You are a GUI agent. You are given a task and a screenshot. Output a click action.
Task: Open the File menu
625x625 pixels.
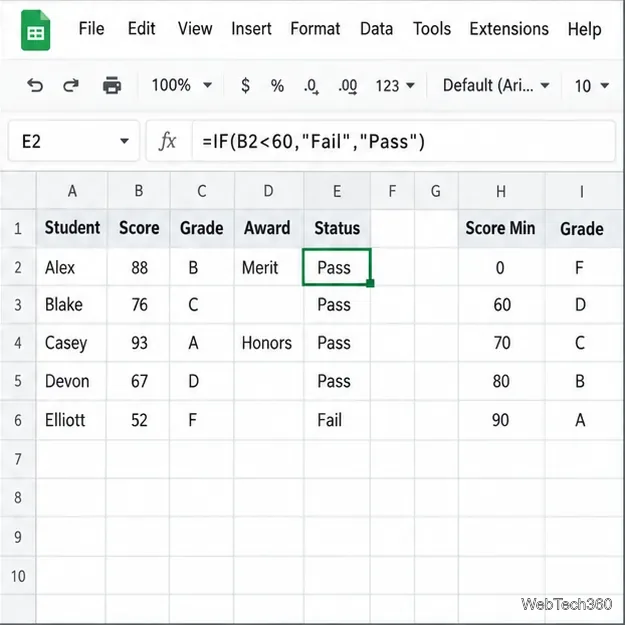pyautogui.click(x=91, y=29)
